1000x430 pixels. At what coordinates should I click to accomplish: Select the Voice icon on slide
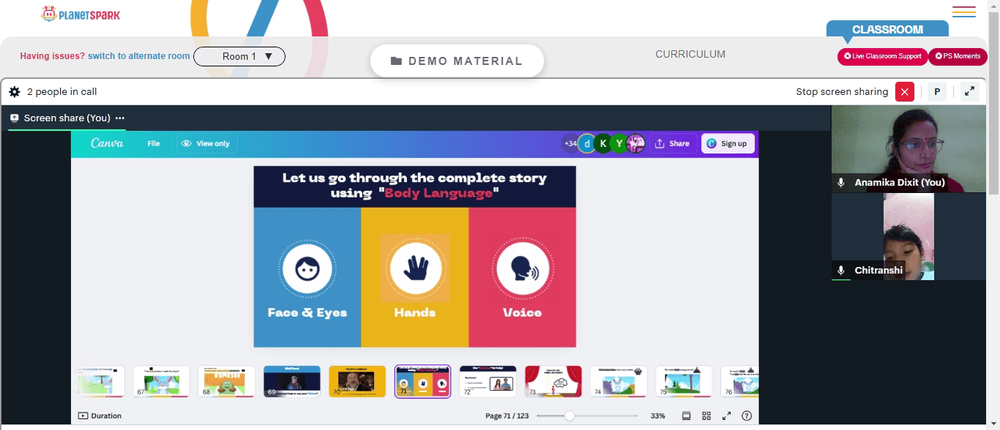[522, 269]
